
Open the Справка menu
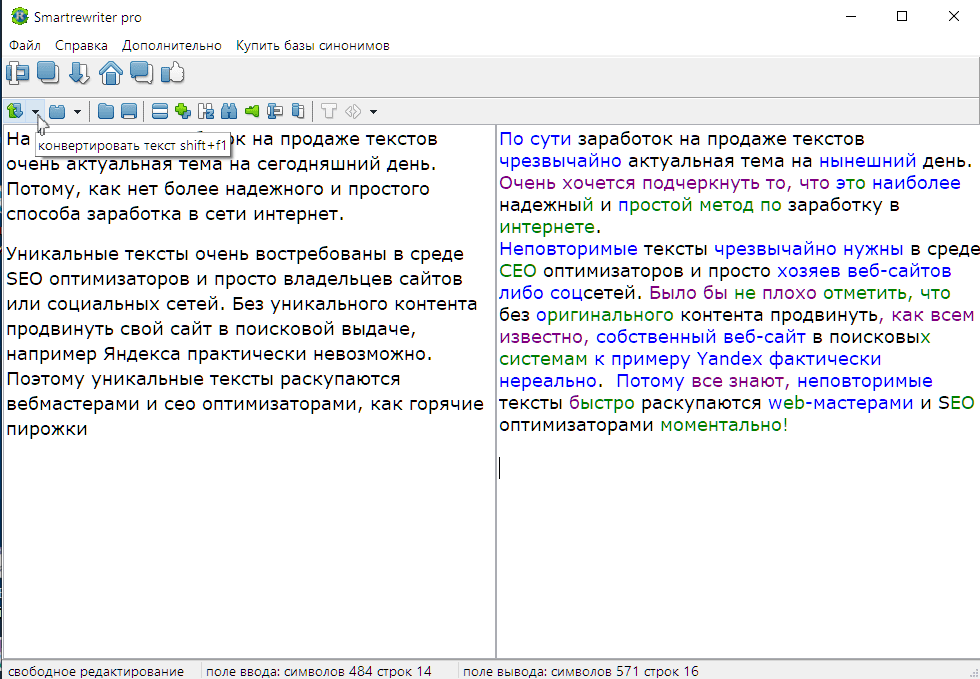tap(81, 46)
